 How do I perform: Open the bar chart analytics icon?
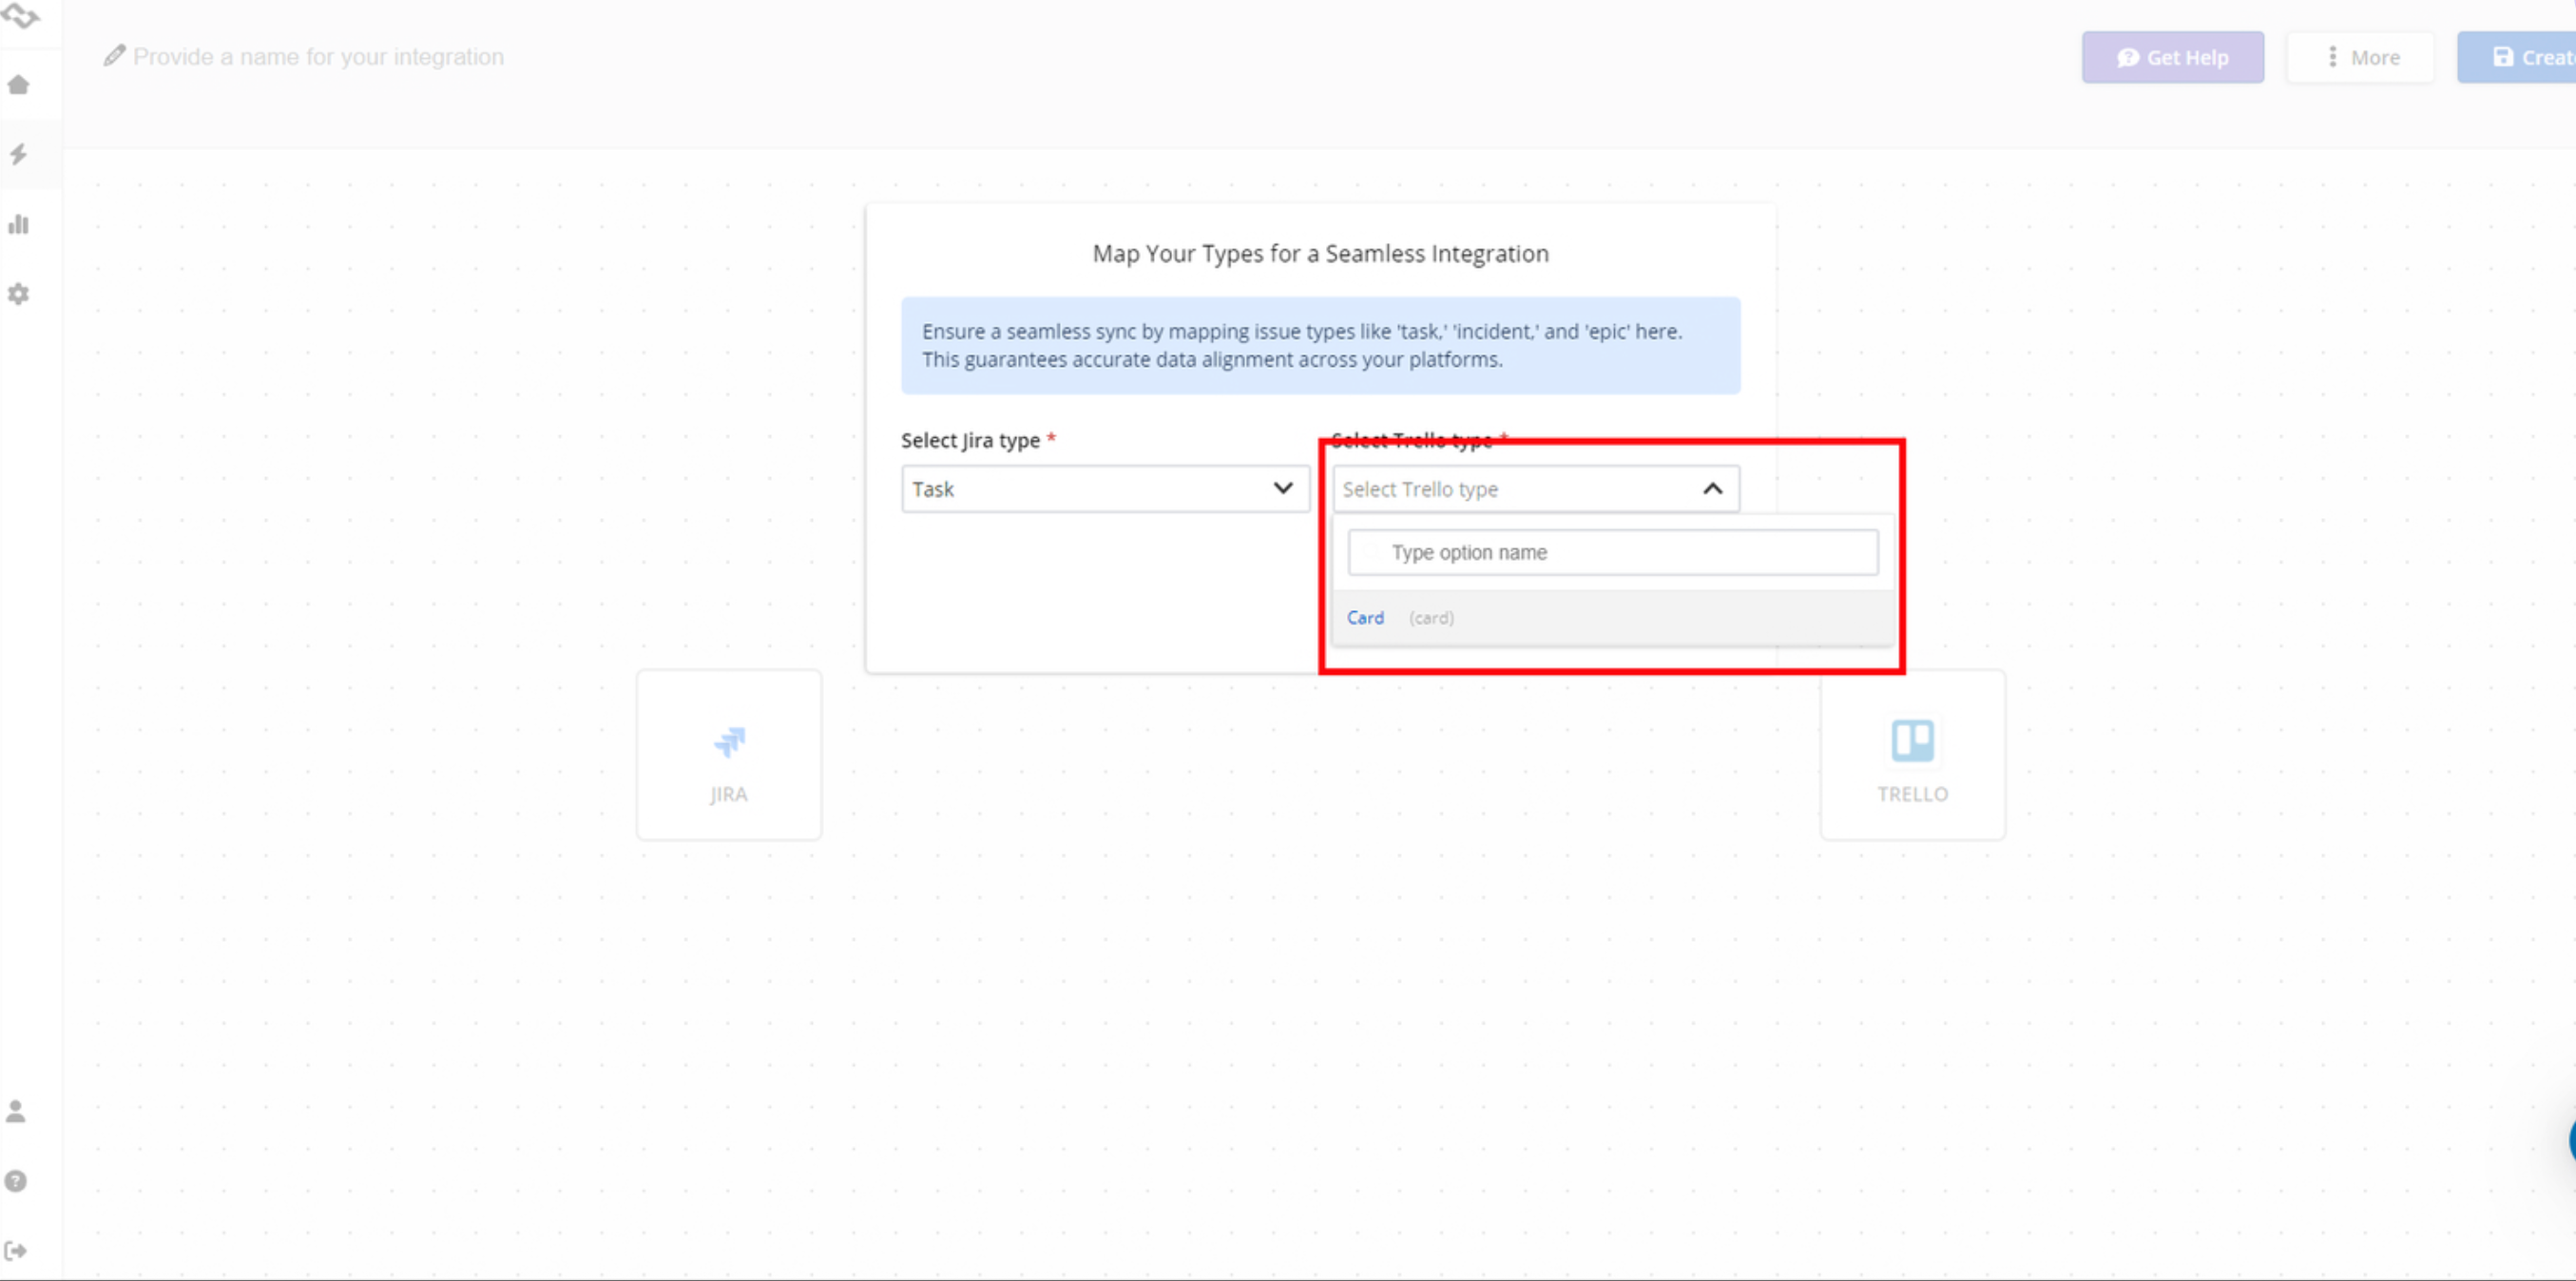pos(18,224)
